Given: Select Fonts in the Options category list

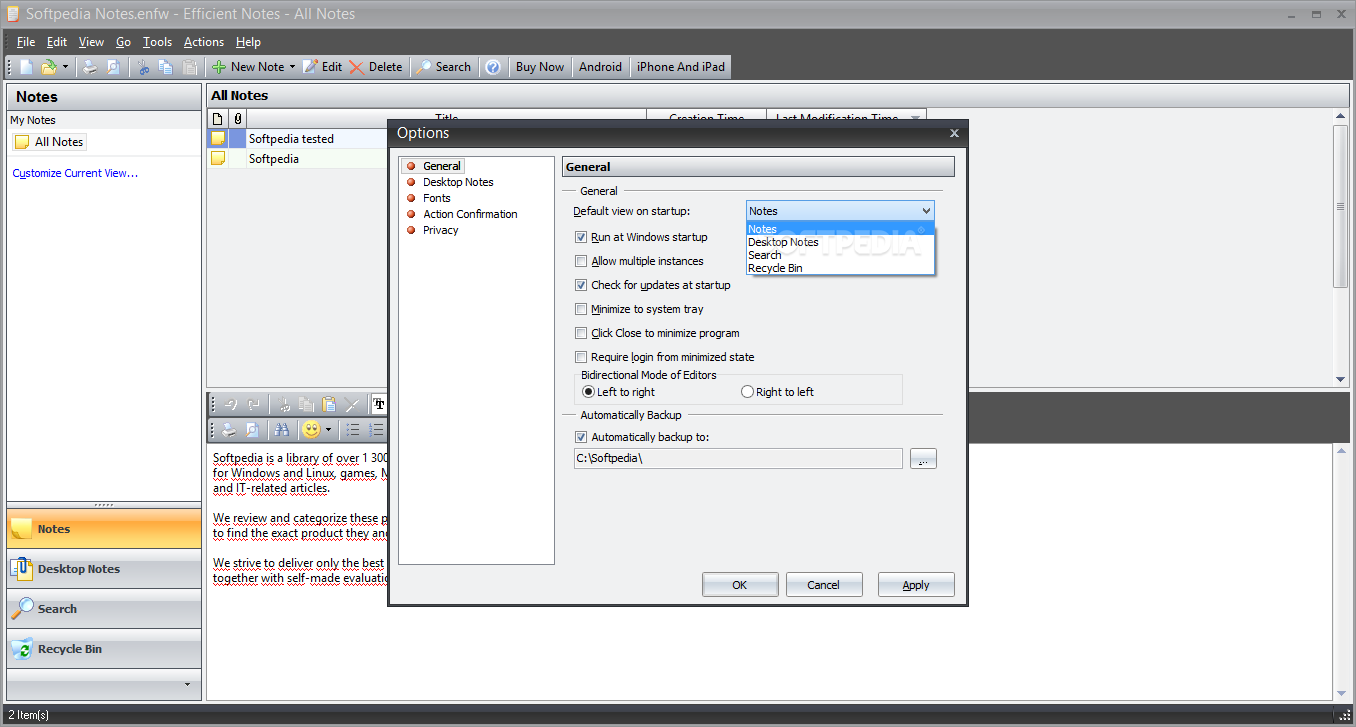Looking at the screenshot, I should 437,198.
